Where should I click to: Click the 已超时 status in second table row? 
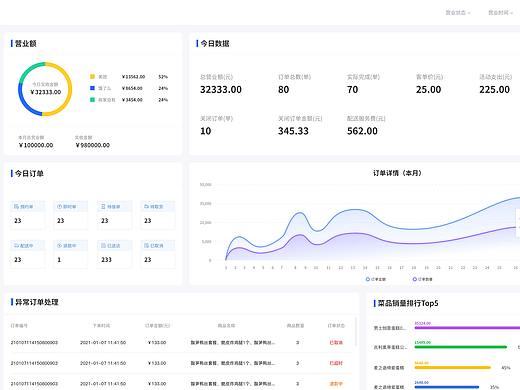tap(336, 363)
